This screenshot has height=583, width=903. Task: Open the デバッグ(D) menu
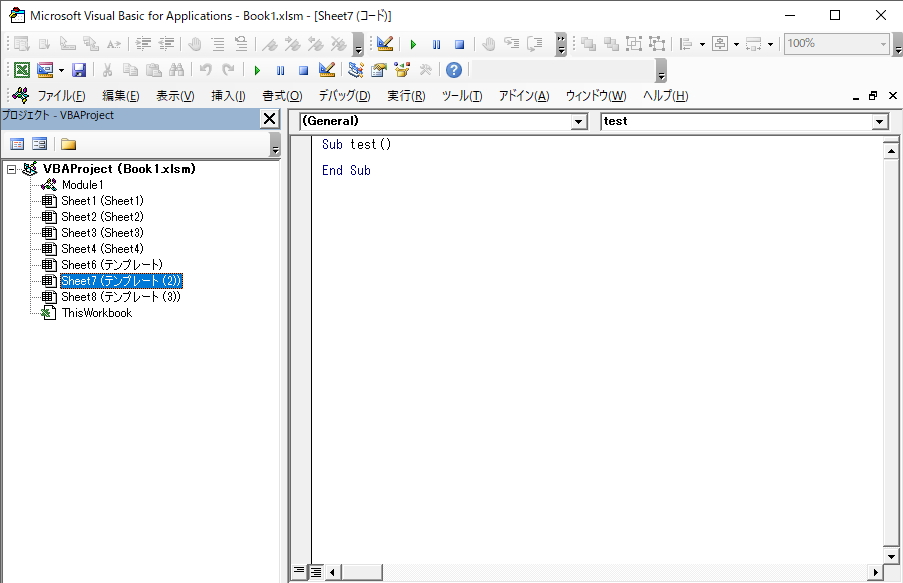(344, 96)
